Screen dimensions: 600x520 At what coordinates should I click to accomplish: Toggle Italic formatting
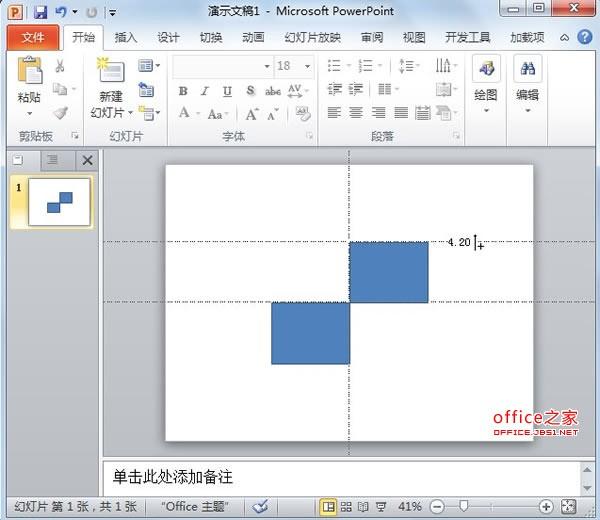205,91
